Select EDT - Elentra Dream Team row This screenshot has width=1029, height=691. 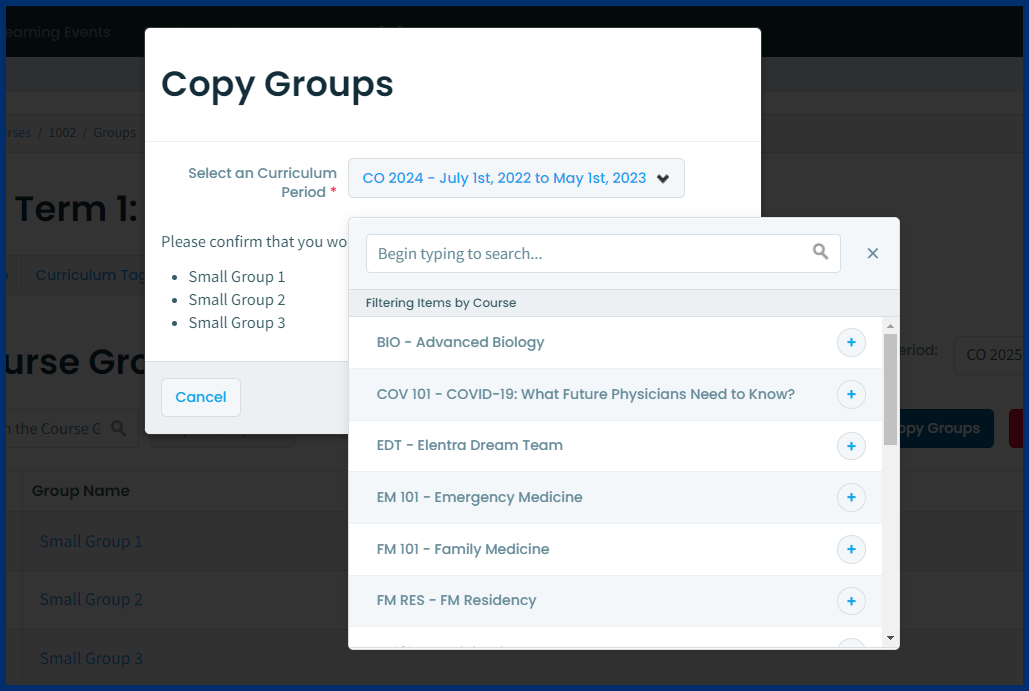click(x=615, y=446)
